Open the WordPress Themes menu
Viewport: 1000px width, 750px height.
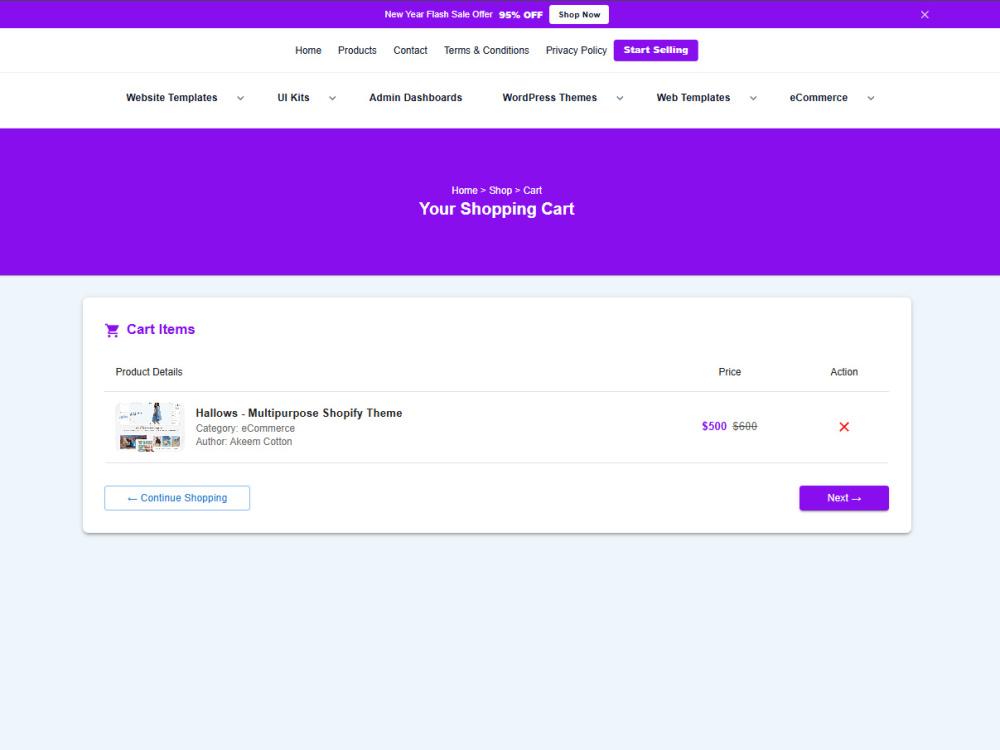point(550,98)
